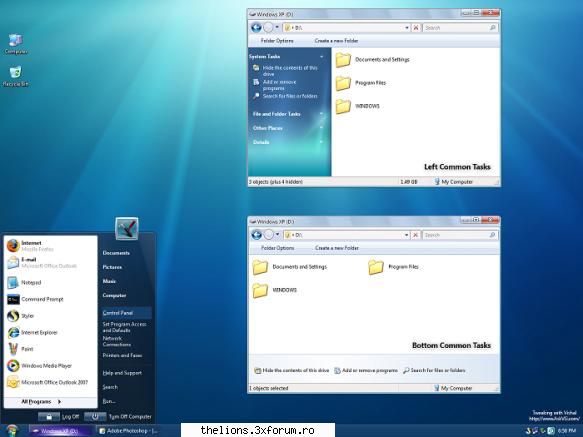Select WINDOWS folder in bottom window
The width and height of the screenshot is (583, 437).
click(x=275, y=290)
